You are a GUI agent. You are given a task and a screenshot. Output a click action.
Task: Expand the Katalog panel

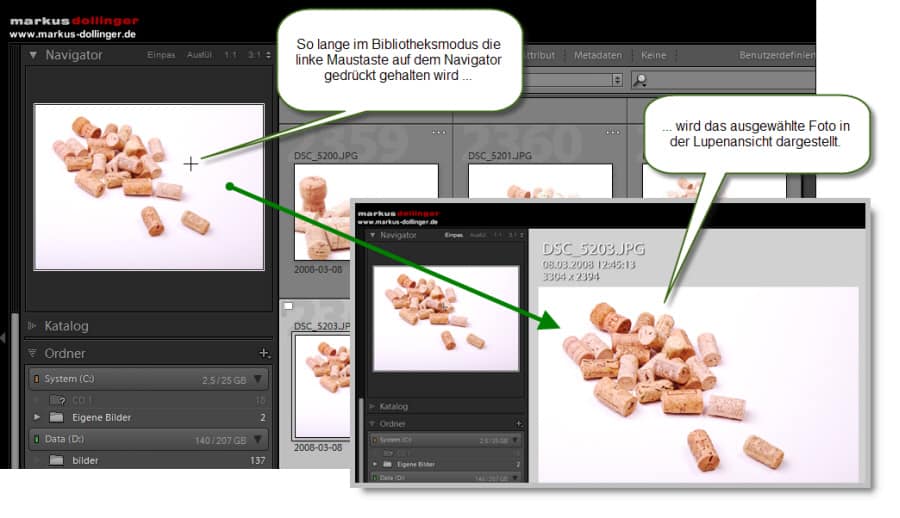pyautogui.click(x=33, y=325)
